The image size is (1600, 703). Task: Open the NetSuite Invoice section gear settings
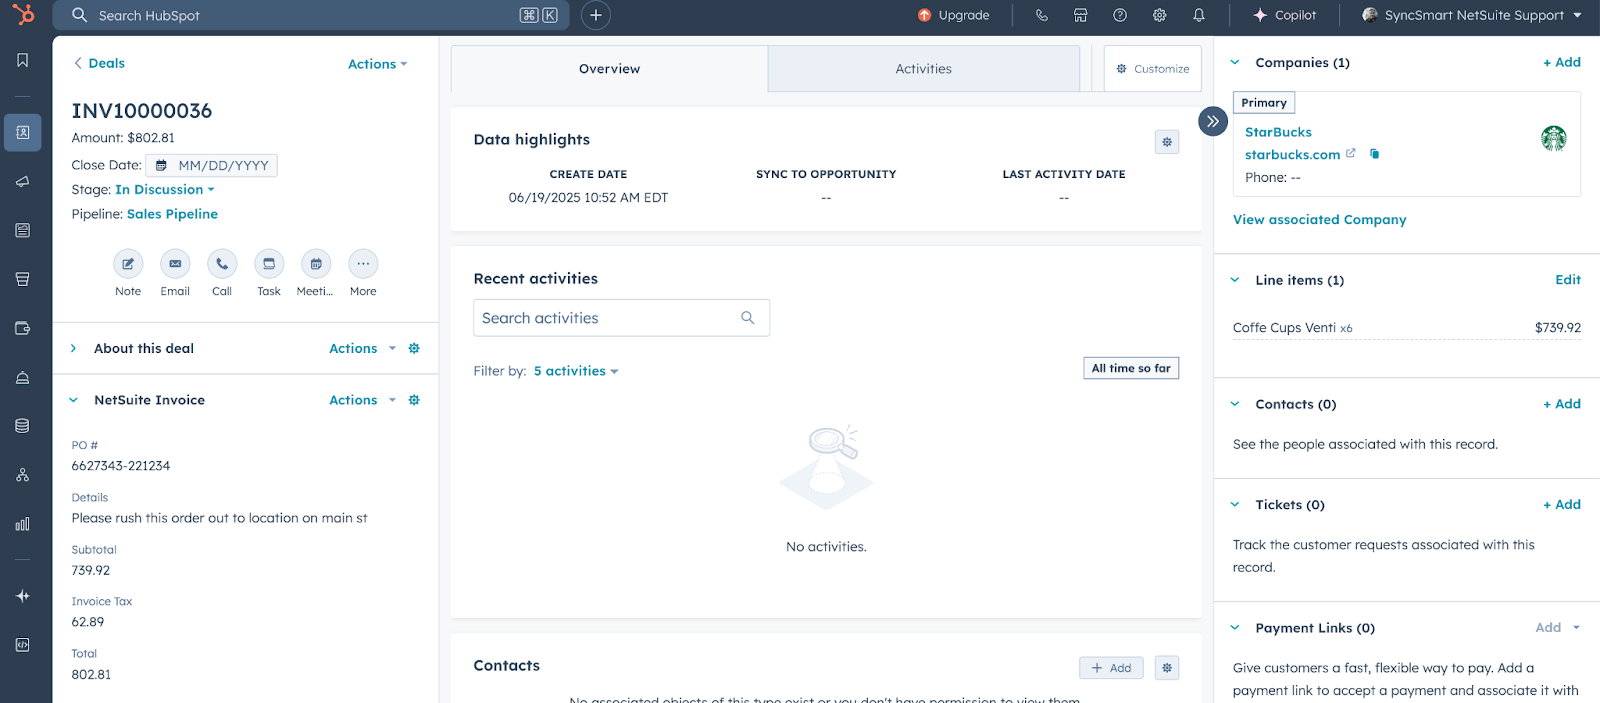point(414,400)
